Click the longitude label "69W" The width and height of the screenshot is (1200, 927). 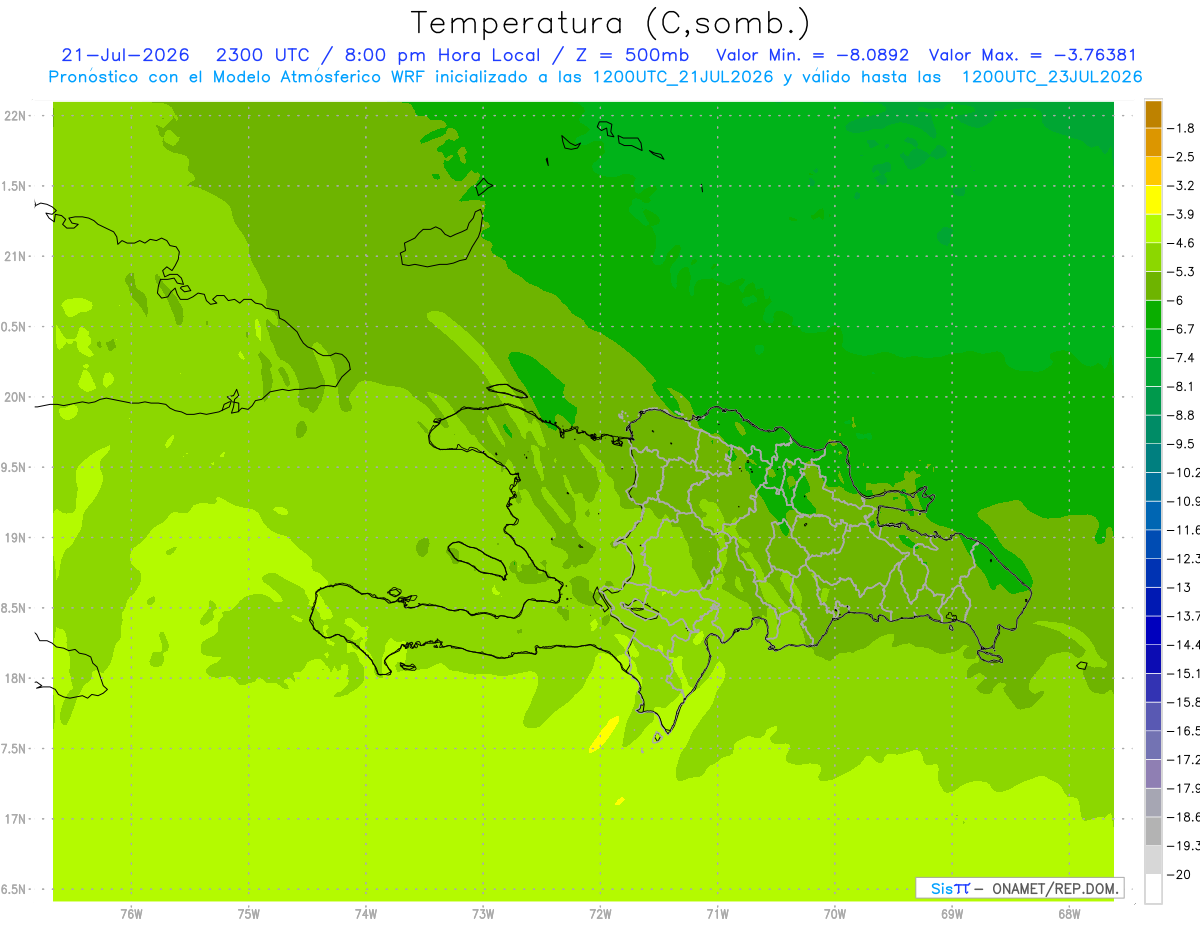click(952, 913)
